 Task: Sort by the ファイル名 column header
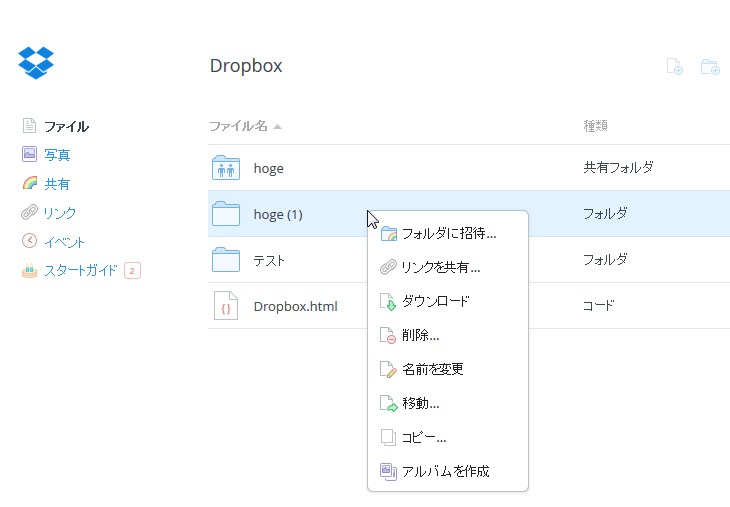pyautogui.click(x=238, y=126)
